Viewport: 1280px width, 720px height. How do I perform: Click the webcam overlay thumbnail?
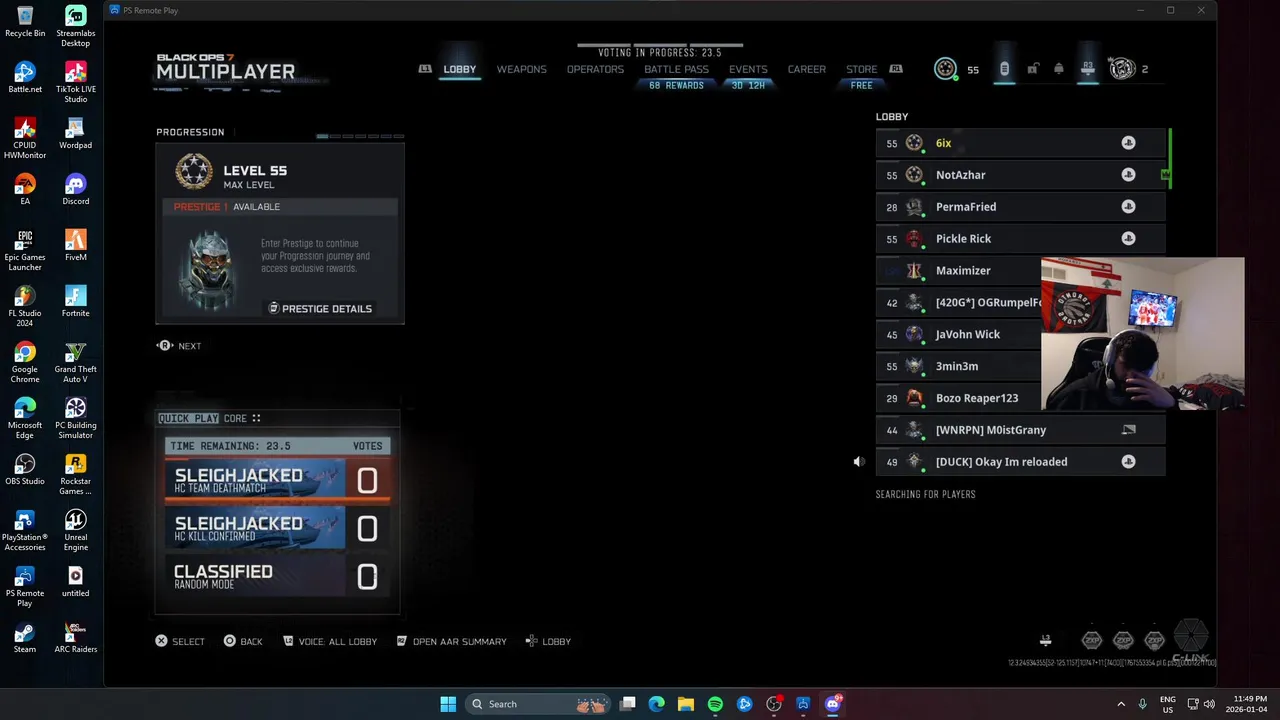click(x=1143, y=334)
